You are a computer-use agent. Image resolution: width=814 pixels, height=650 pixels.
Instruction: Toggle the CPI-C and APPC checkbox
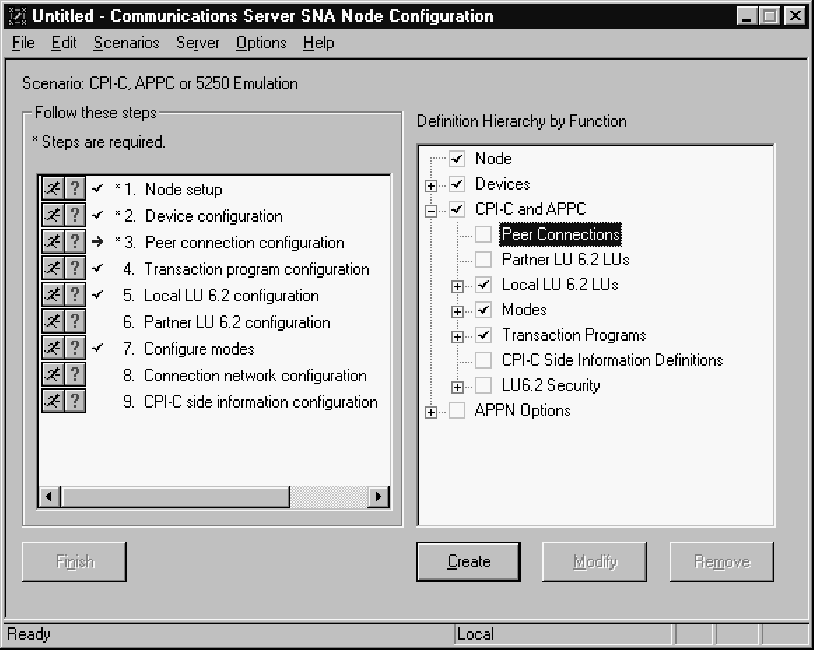(x=457, y=209)
